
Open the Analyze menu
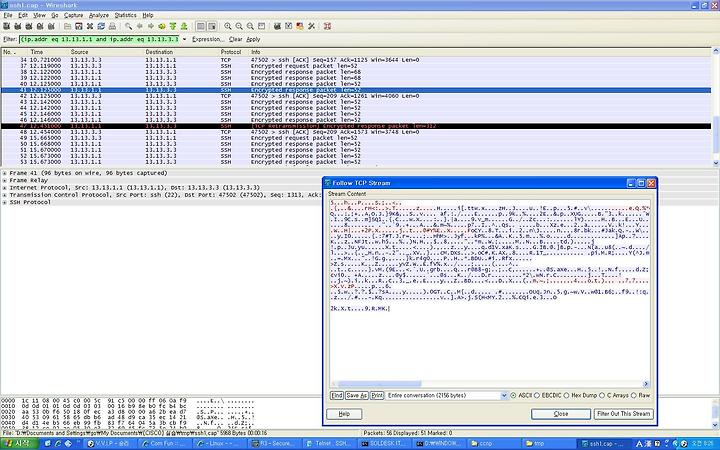(x=99, y=15)
